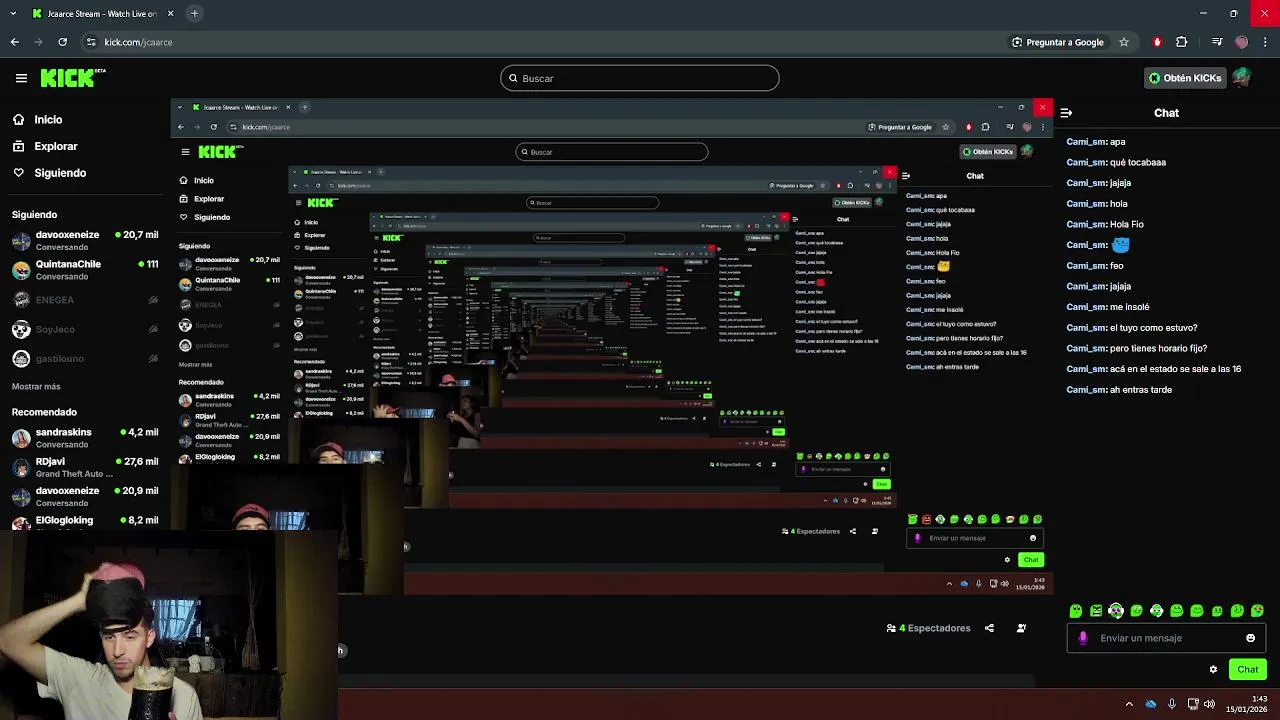
Task: Click the microphone icon in Windows system tray
Action: 1172,704
